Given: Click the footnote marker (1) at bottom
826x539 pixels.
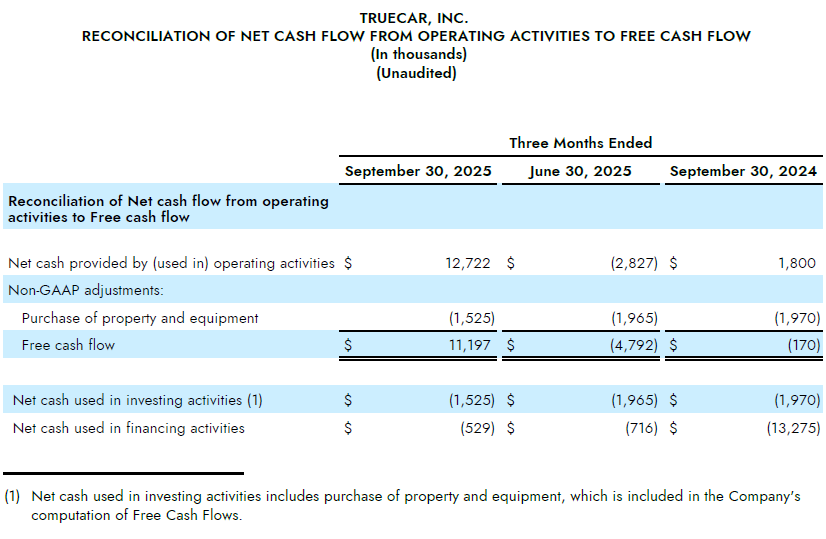Looking at the screenshot, I should [x=12, y=496].
